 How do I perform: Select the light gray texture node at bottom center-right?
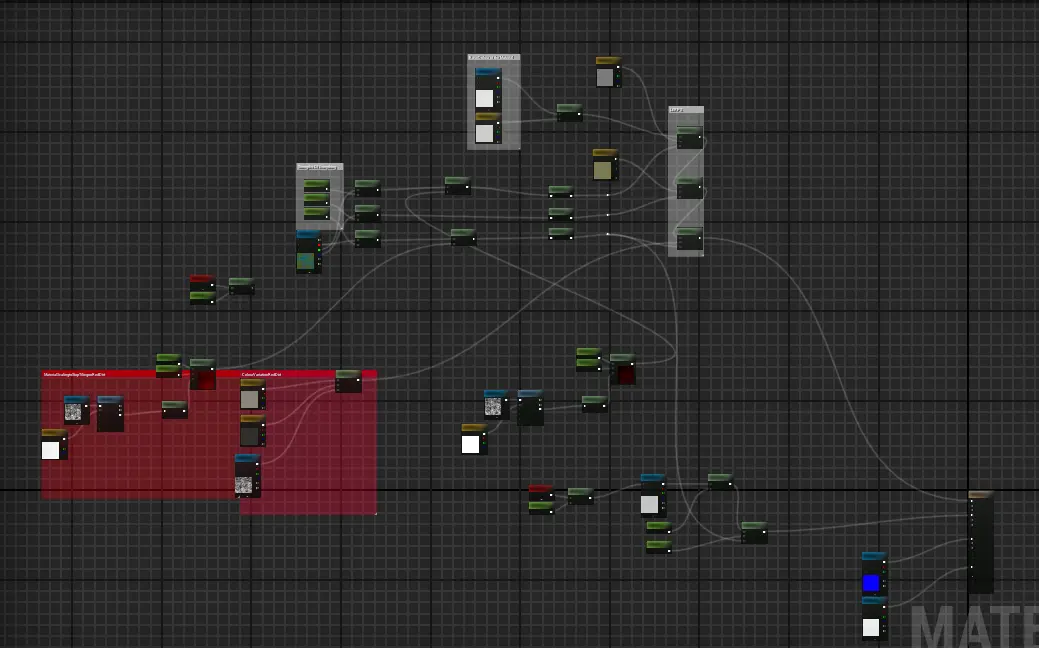(x=653, y=496)
